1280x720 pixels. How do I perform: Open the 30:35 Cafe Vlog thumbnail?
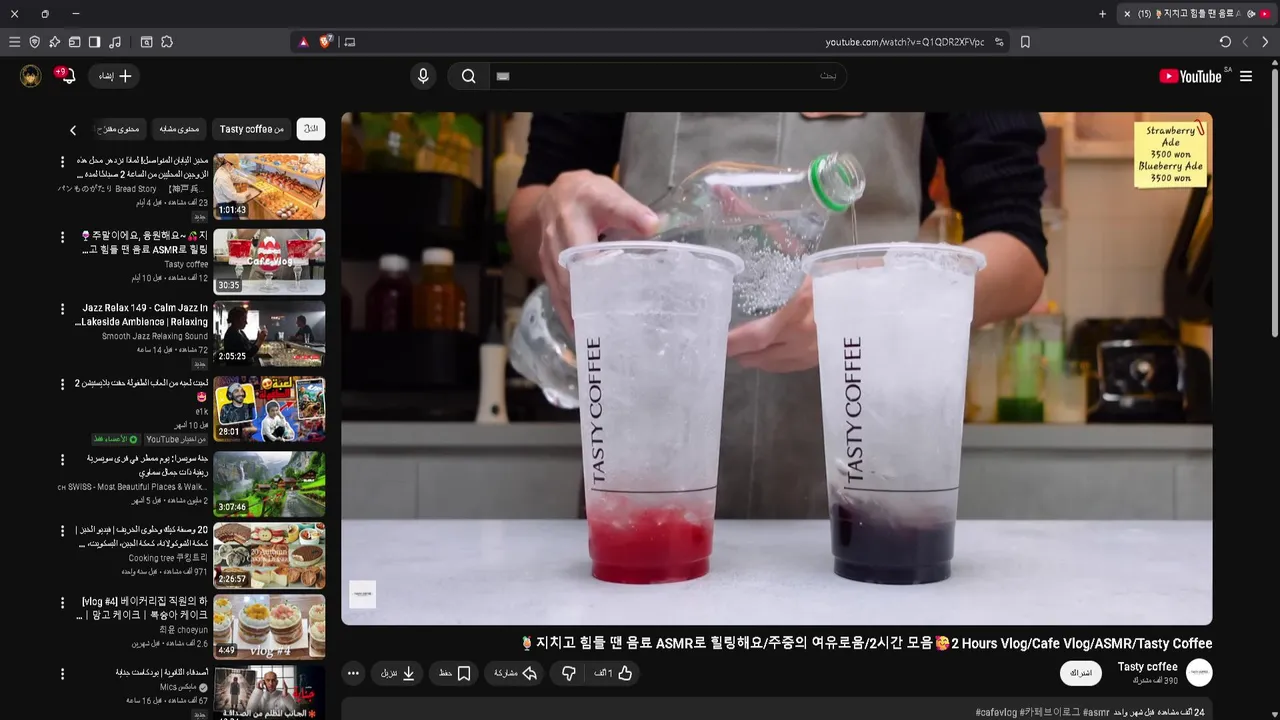coord(269,261)
